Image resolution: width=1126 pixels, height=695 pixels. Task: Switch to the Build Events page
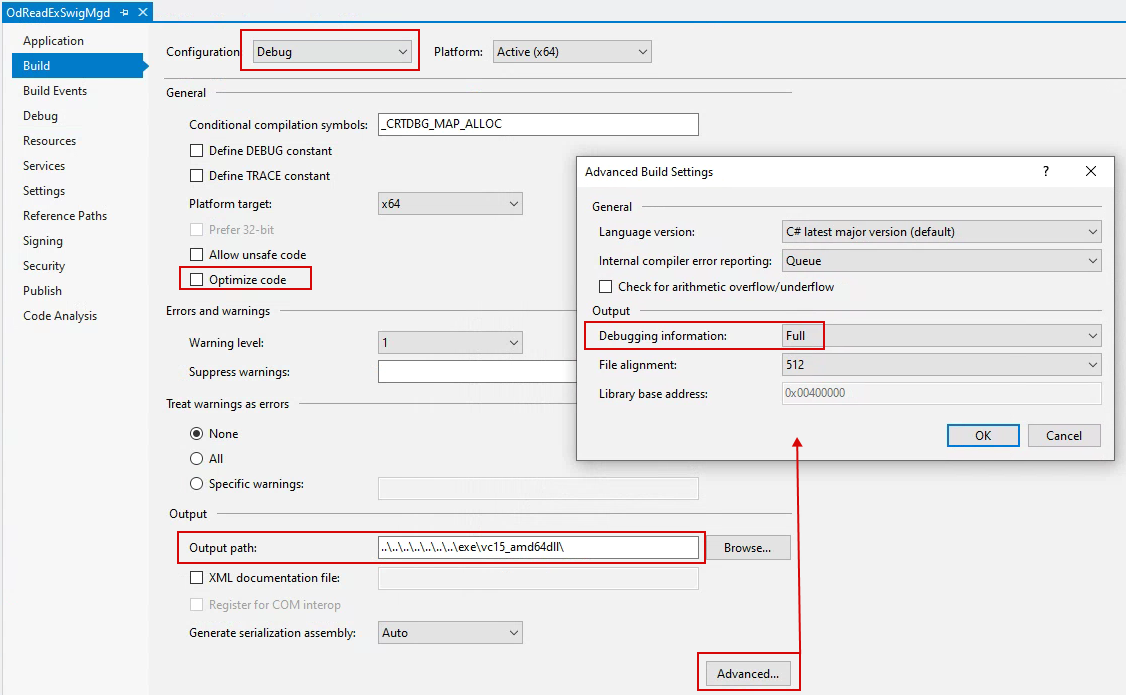55,91
